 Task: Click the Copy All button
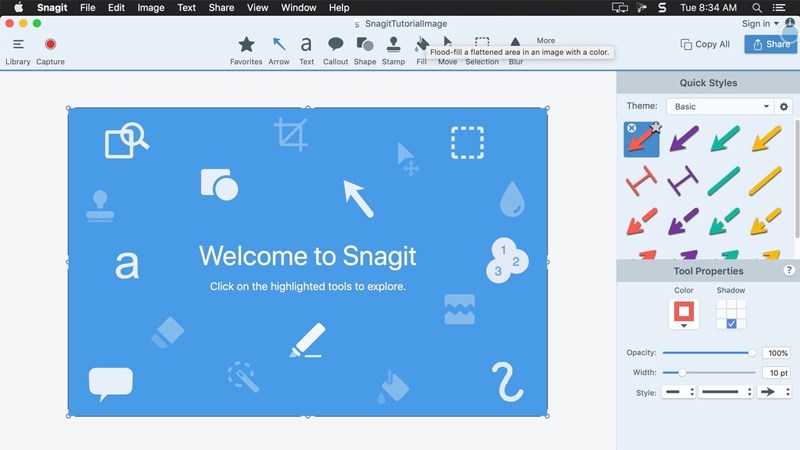click(705, 44)
